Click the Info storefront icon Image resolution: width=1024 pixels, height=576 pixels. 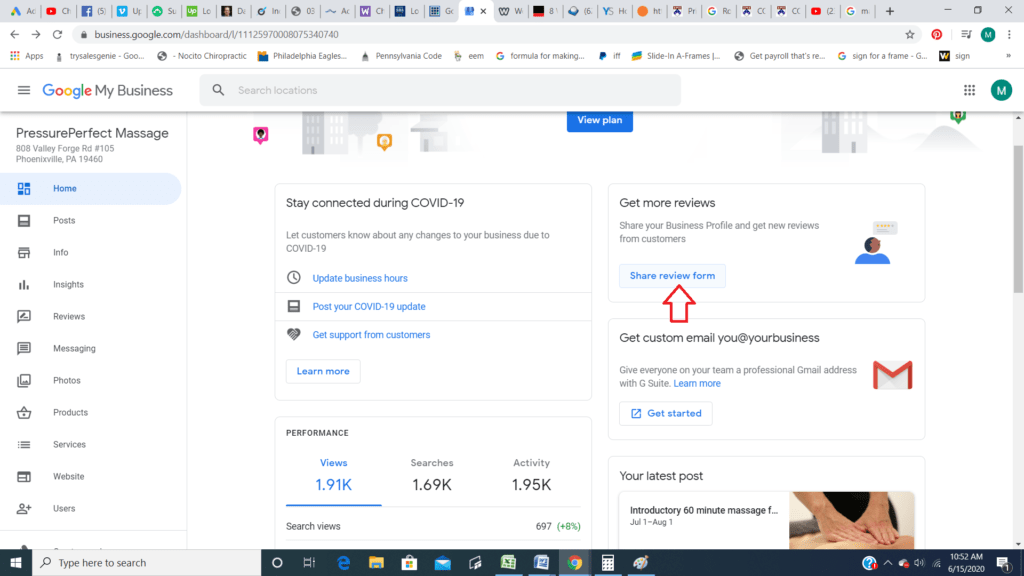coord(24,253)
